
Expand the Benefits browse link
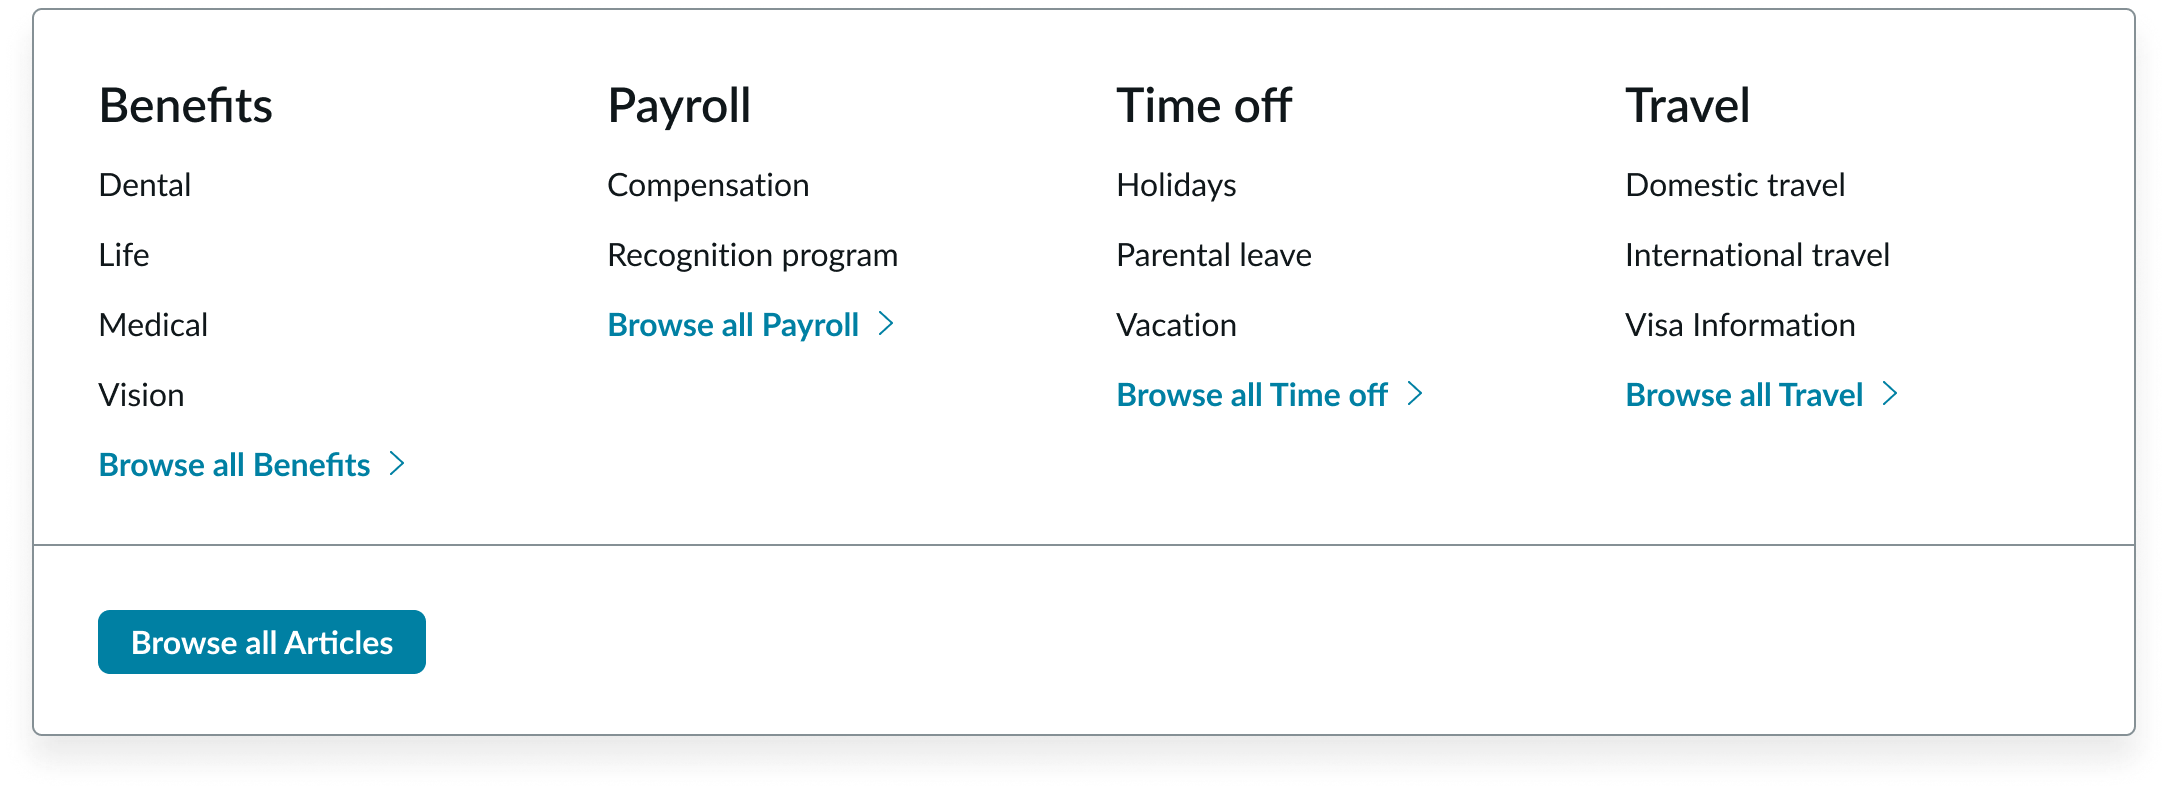point(233,464)
